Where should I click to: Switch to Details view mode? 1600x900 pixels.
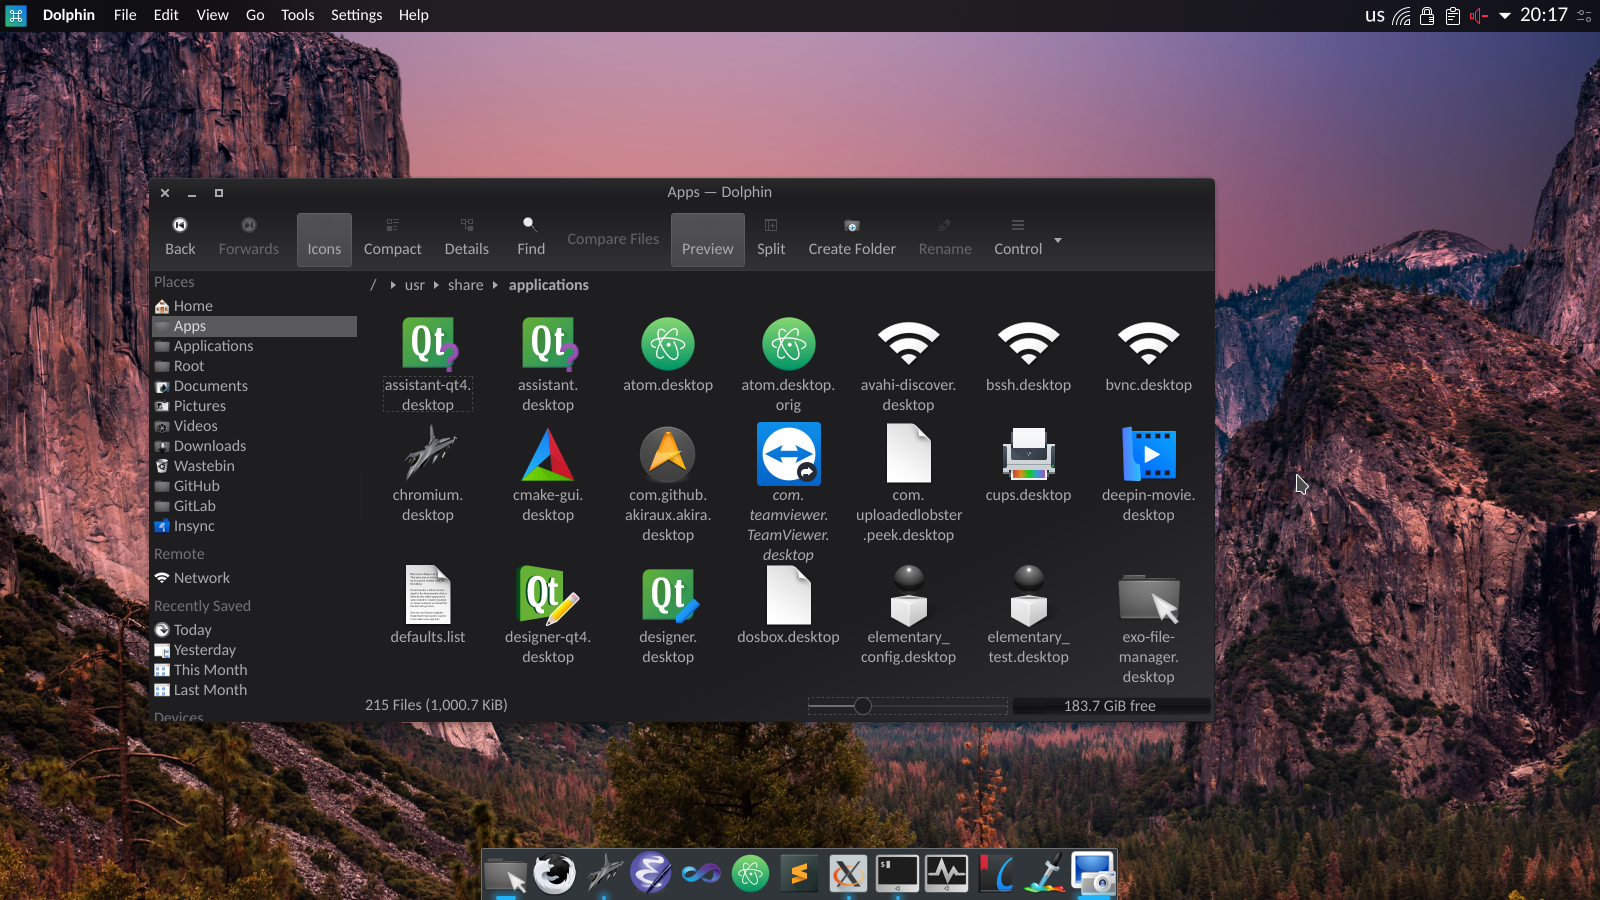coord(467,239)
